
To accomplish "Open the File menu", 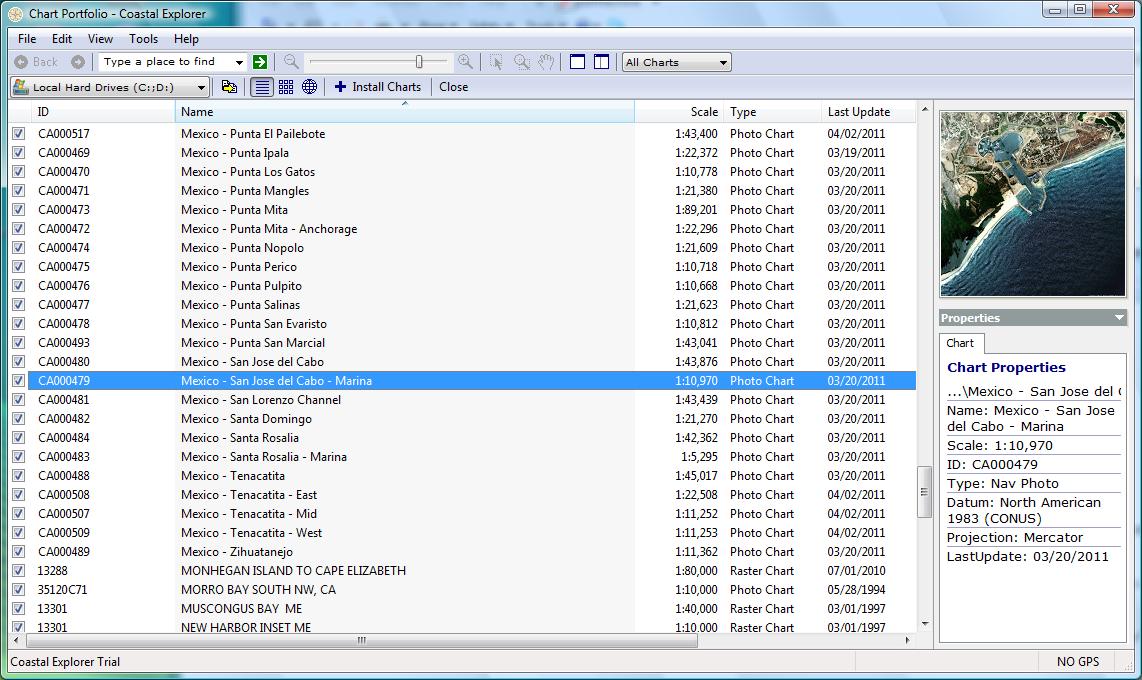I will 27,39.
